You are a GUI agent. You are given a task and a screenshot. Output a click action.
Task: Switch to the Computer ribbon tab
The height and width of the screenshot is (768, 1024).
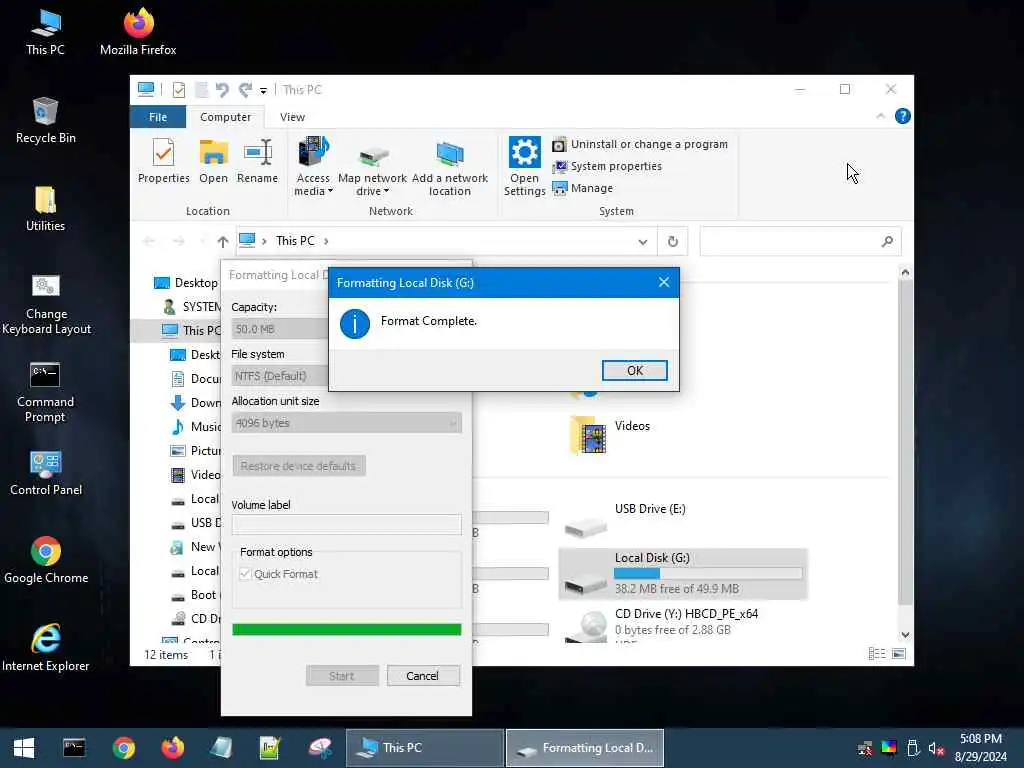click(225, 117)
